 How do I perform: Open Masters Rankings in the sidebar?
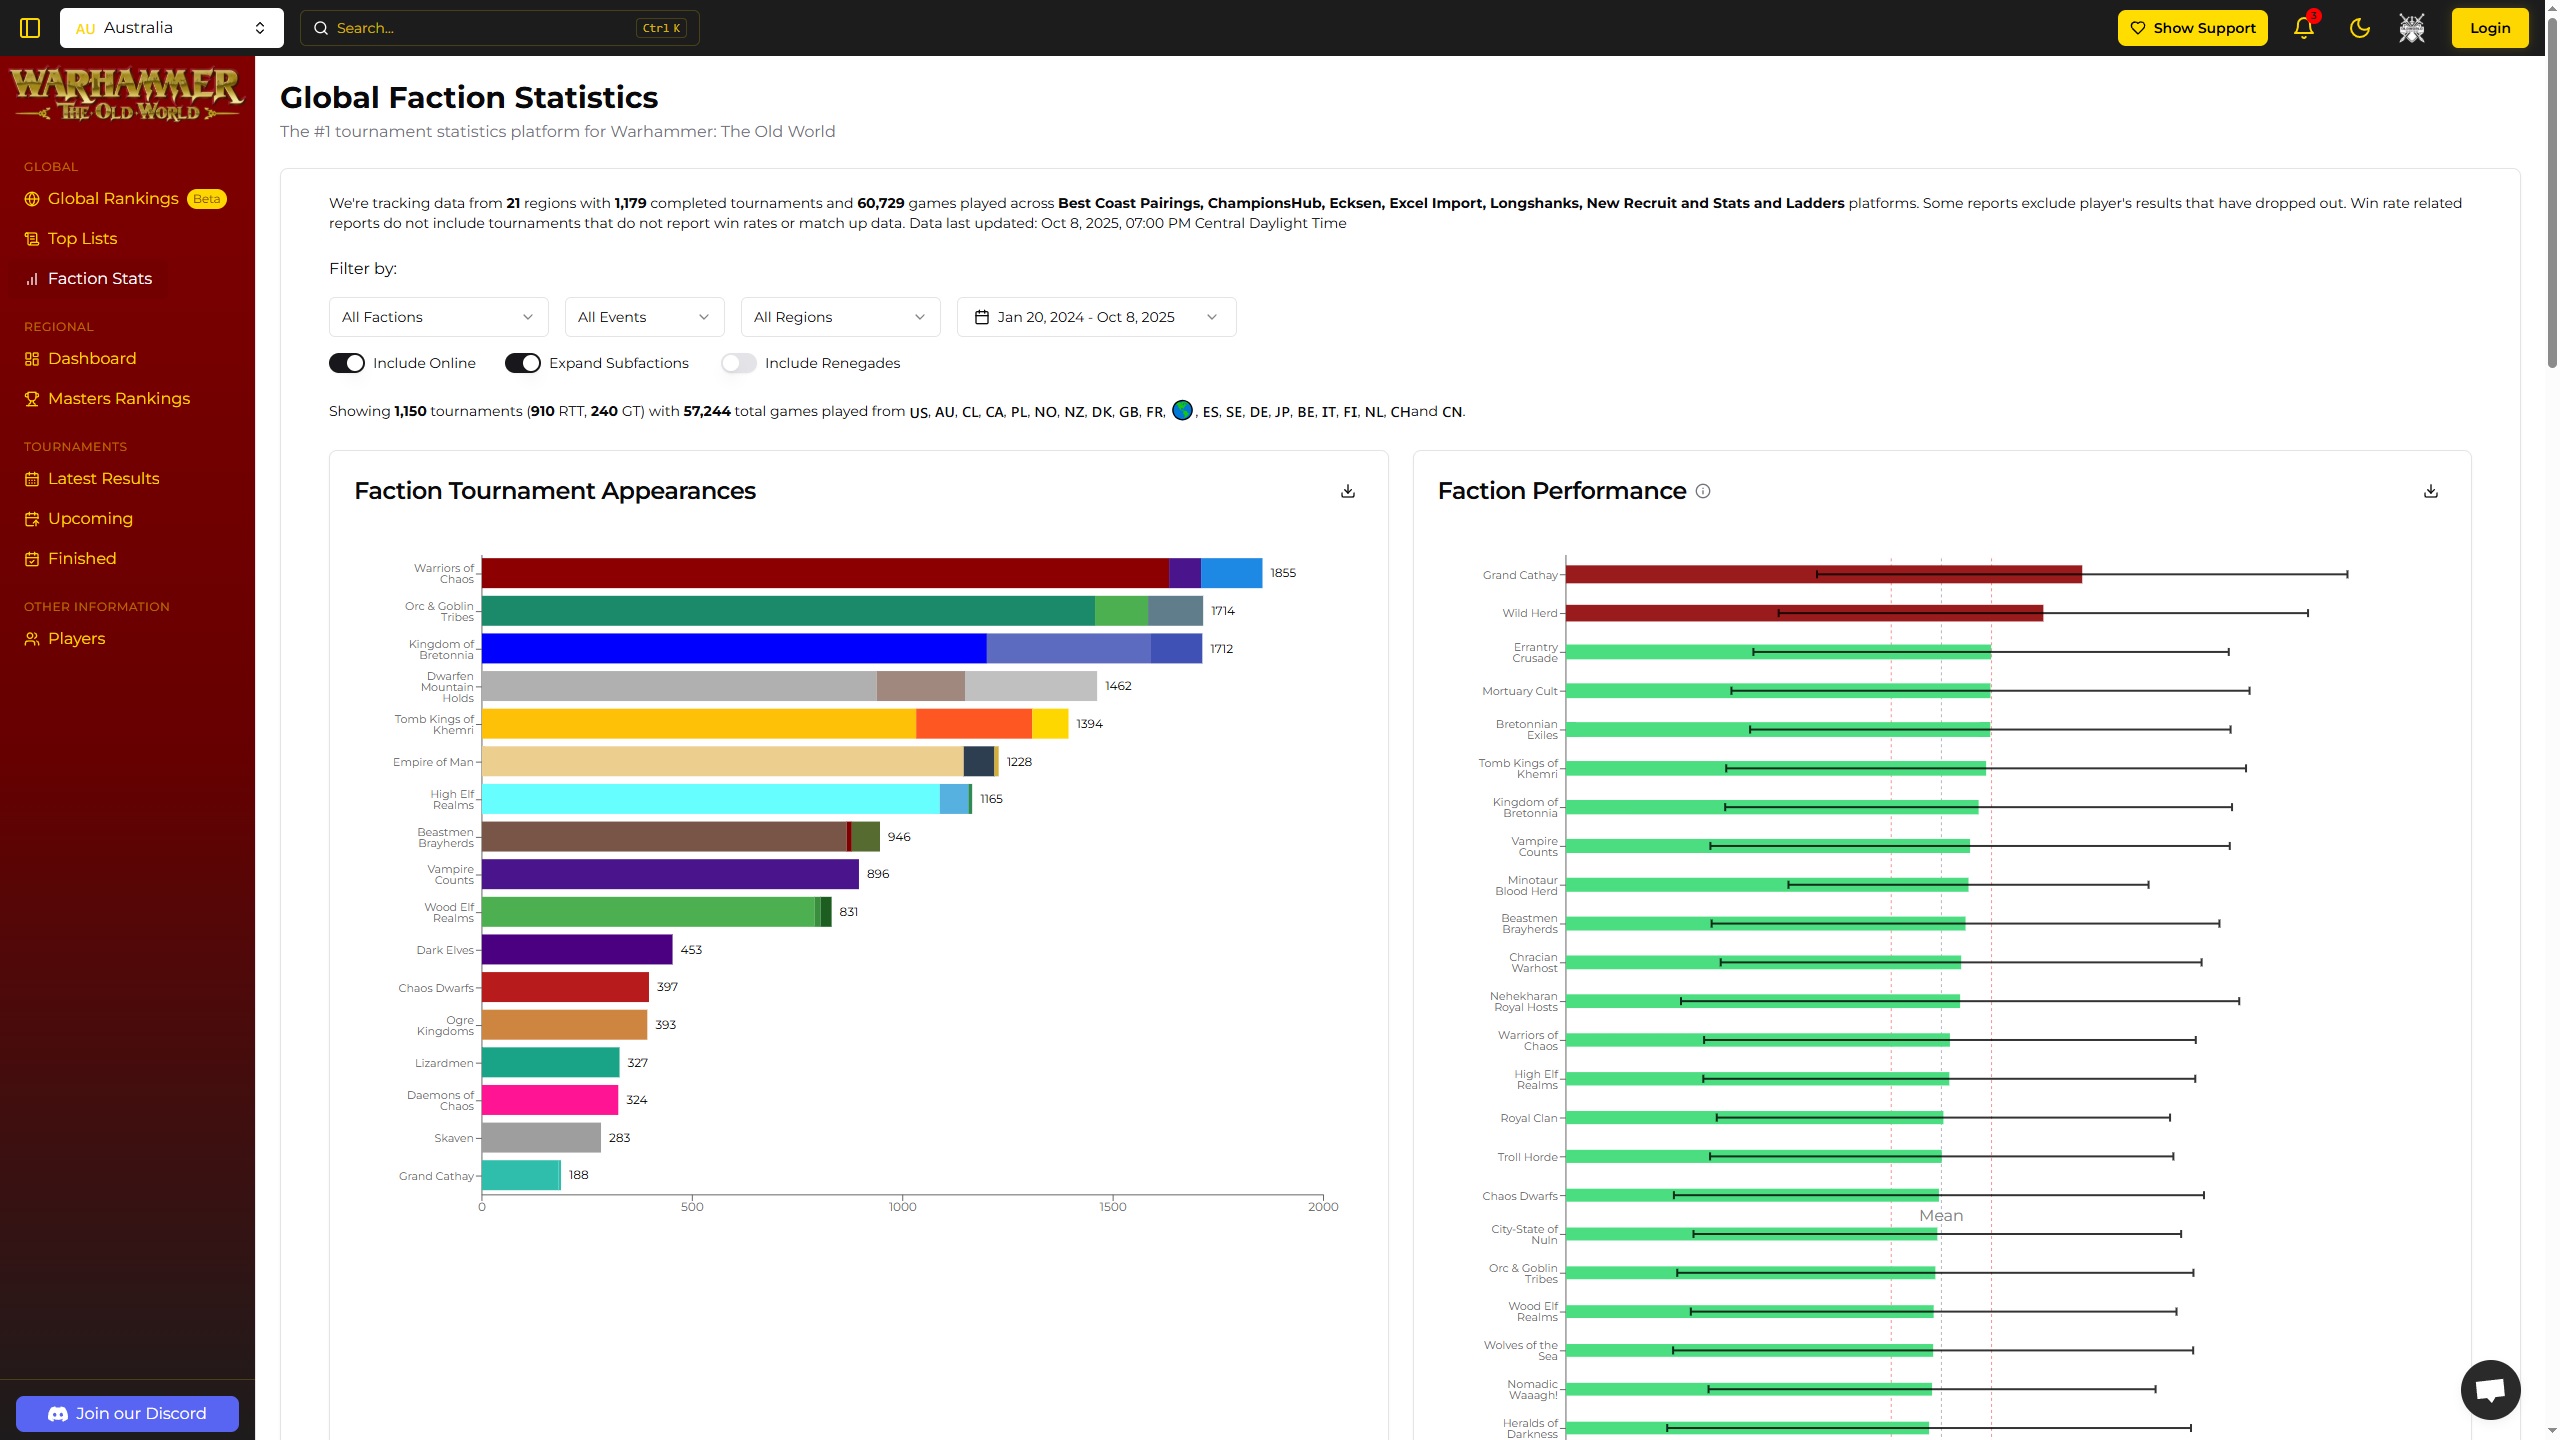click(118, 398)
